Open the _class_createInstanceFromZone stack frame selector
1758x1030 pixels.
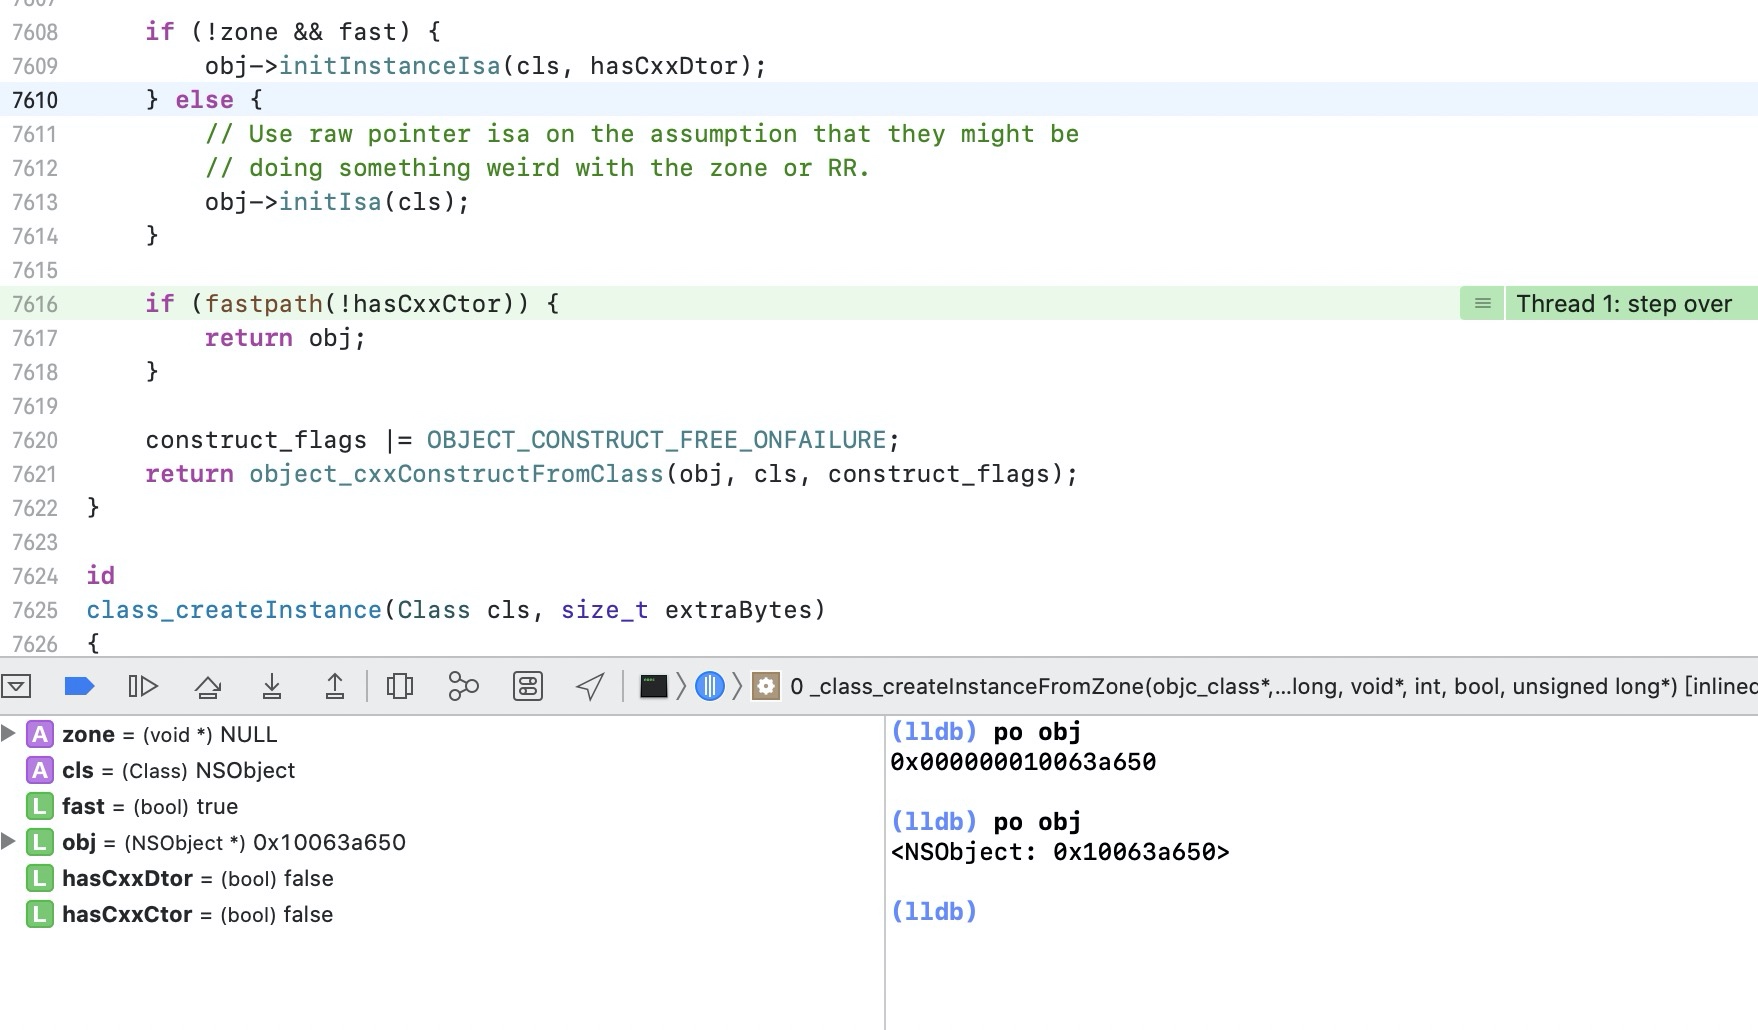click(x=1273, y=686)
